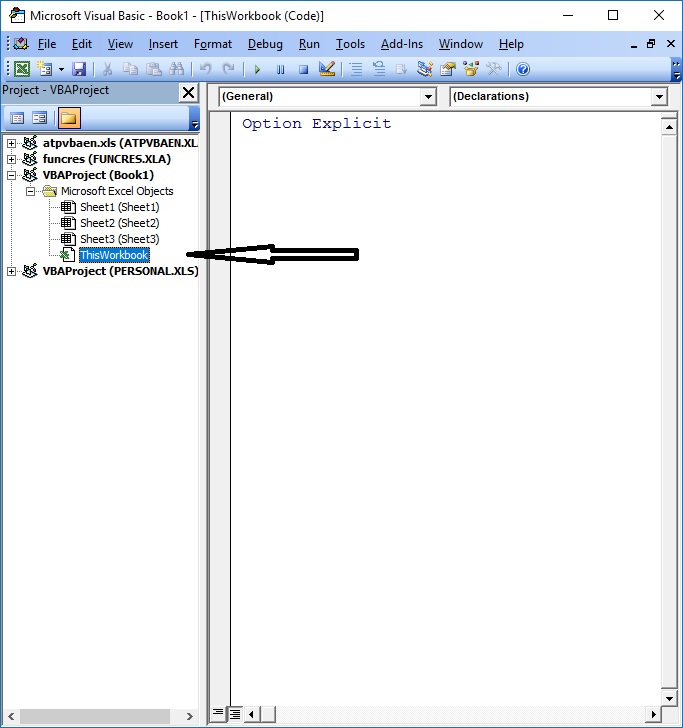The height and width of the screenshot is (728, 683).
Task: Expand the funcres (FUNCRES.XLA) node
Action: [x=12, y=159]
